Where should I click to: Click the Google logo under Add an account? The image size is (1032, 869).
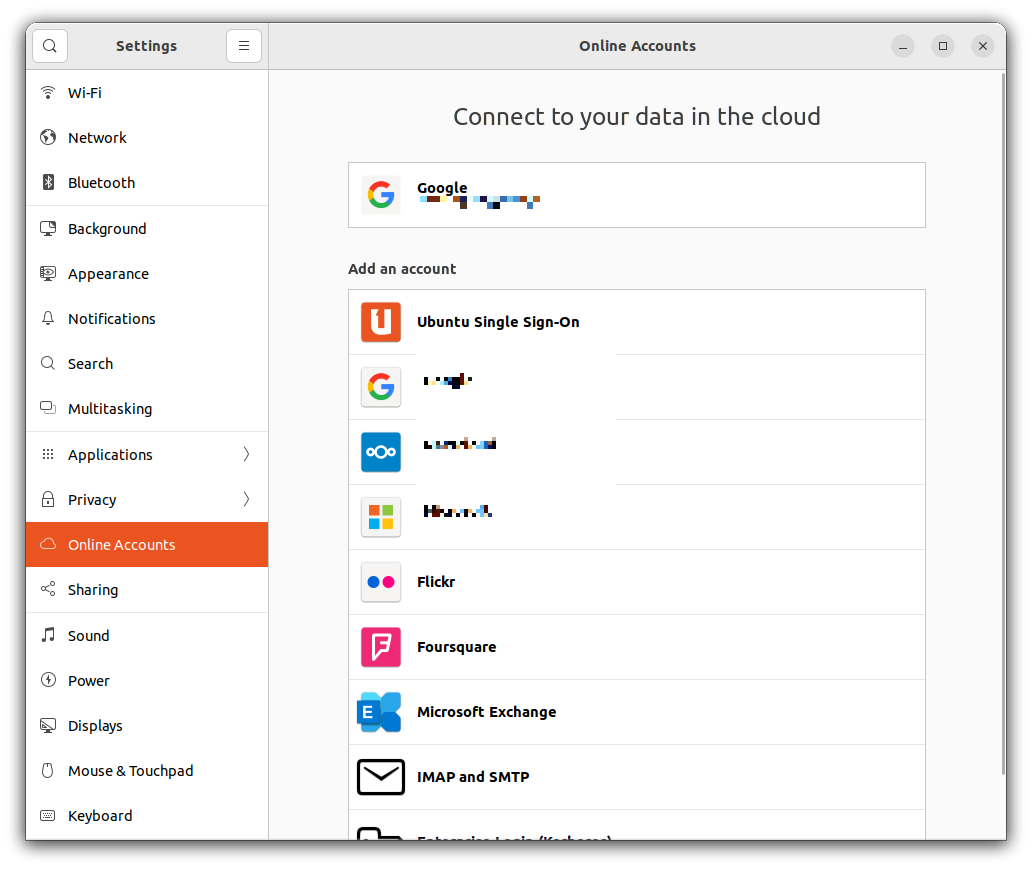tap(381, 387)
